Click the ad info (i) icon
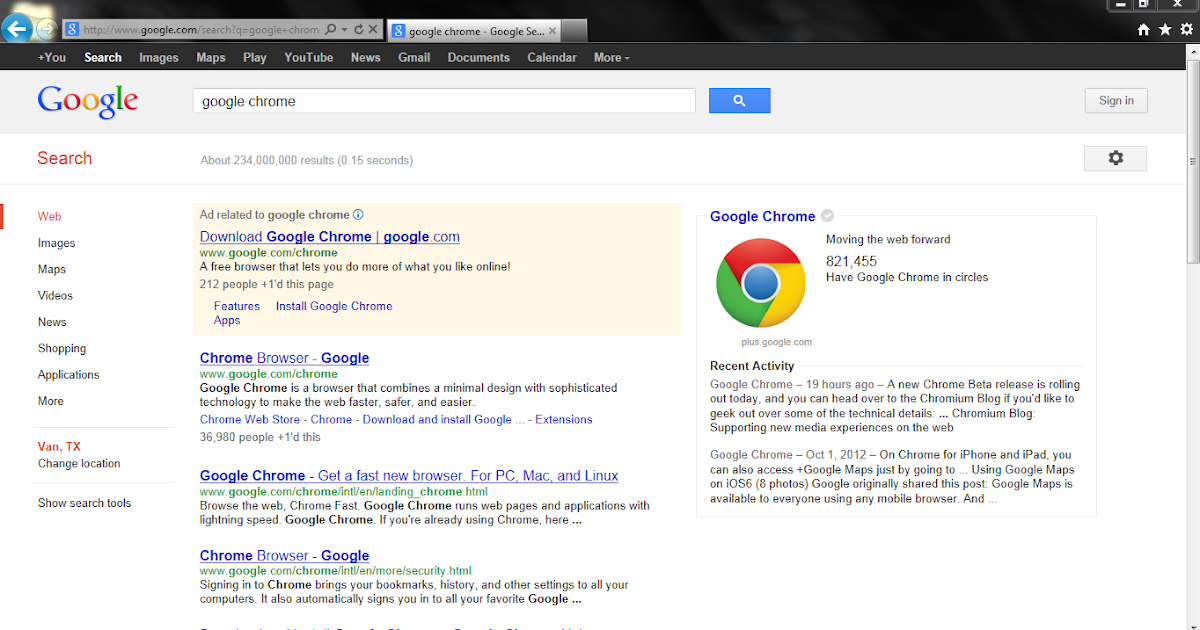Image resolution: width=1200 pixels, height=630 pixels. (x=358, y=214)
